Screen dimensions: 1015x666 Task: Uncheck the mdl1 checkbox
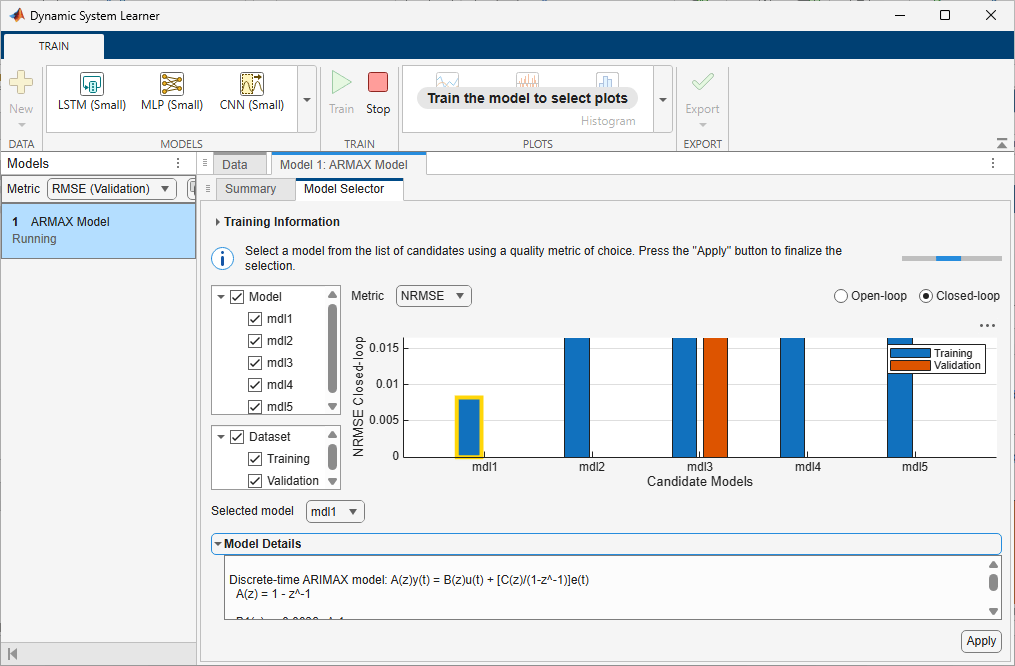click(x=255, y=319)
